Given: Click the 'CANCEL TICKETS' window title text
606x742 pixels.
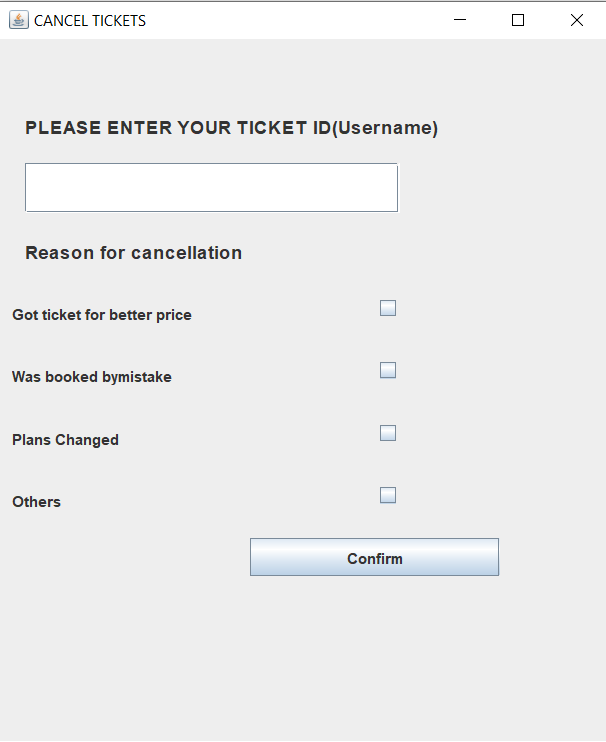Looking at the screenshot, I should point(90,21).
